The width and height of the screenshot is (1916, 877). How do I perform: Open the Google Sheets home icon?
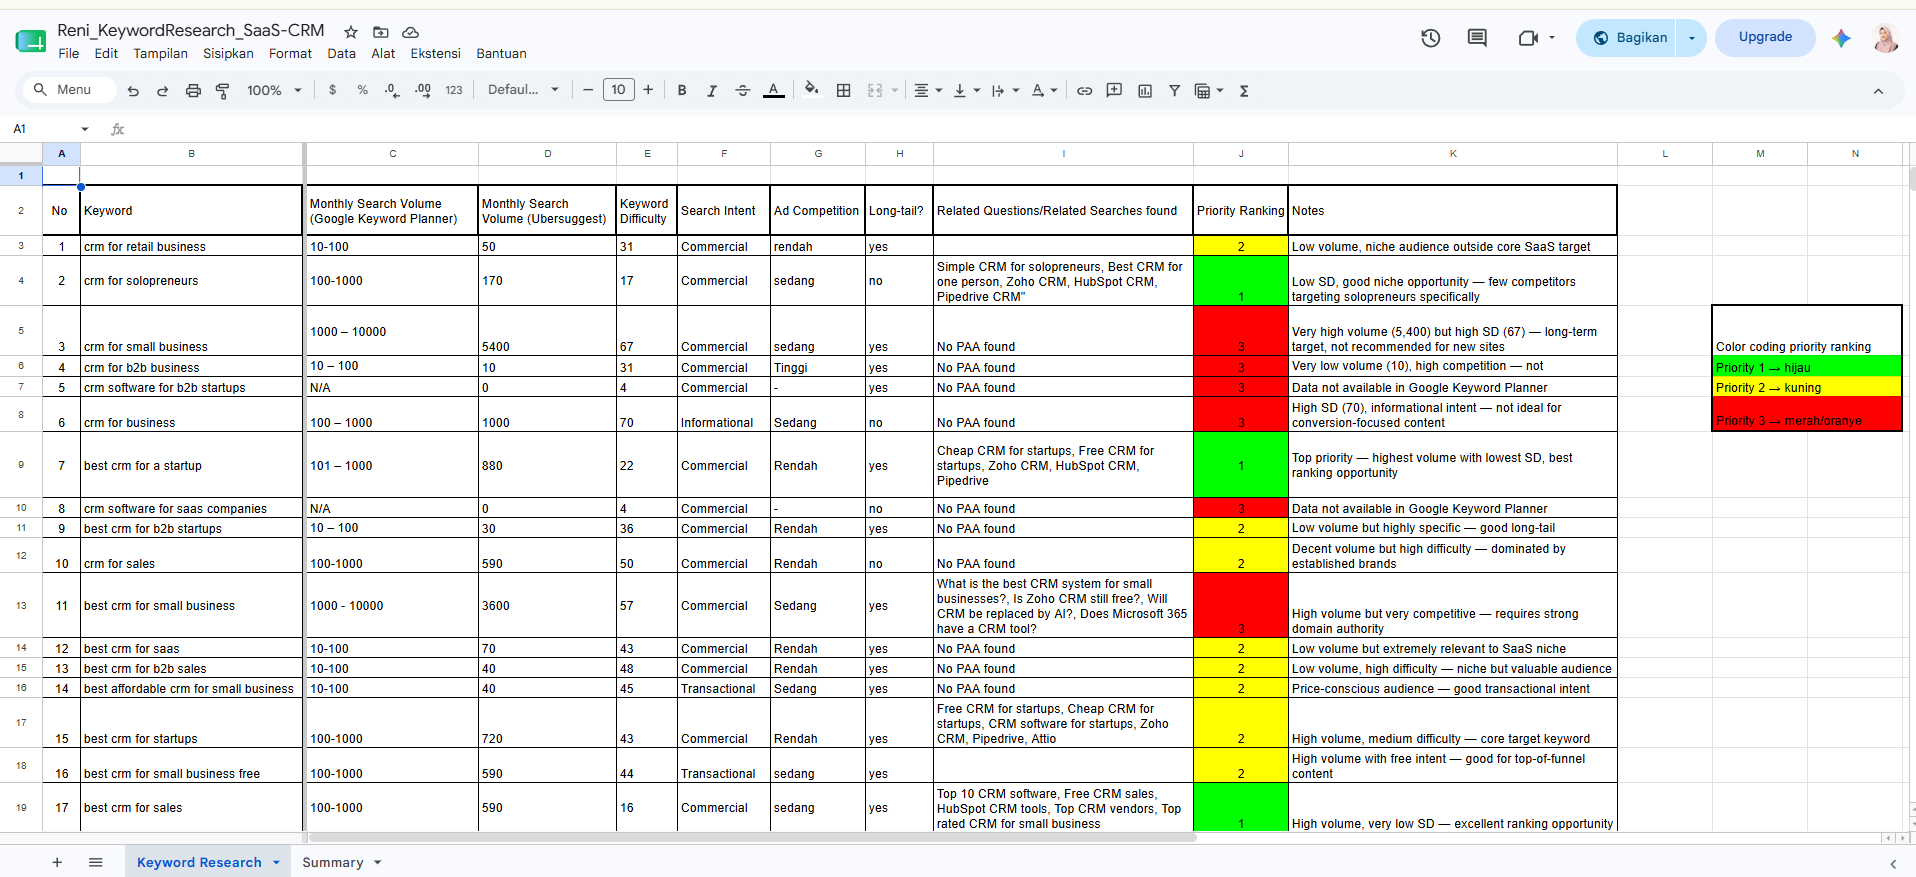(x=31, y=41)
